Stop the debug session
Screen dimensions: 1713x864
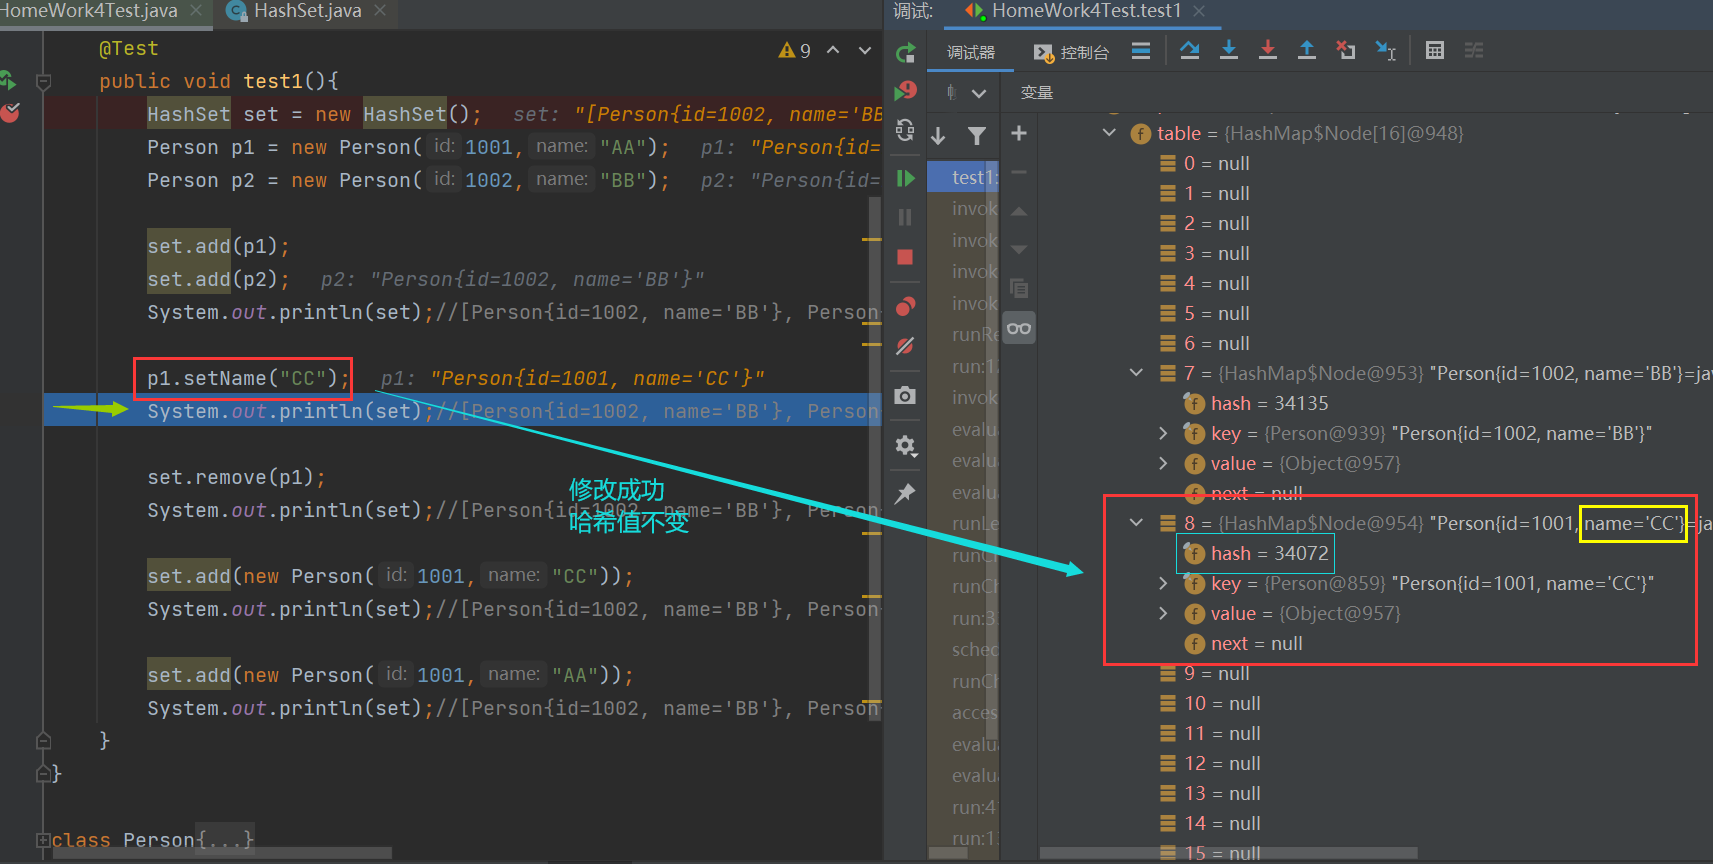906,257
